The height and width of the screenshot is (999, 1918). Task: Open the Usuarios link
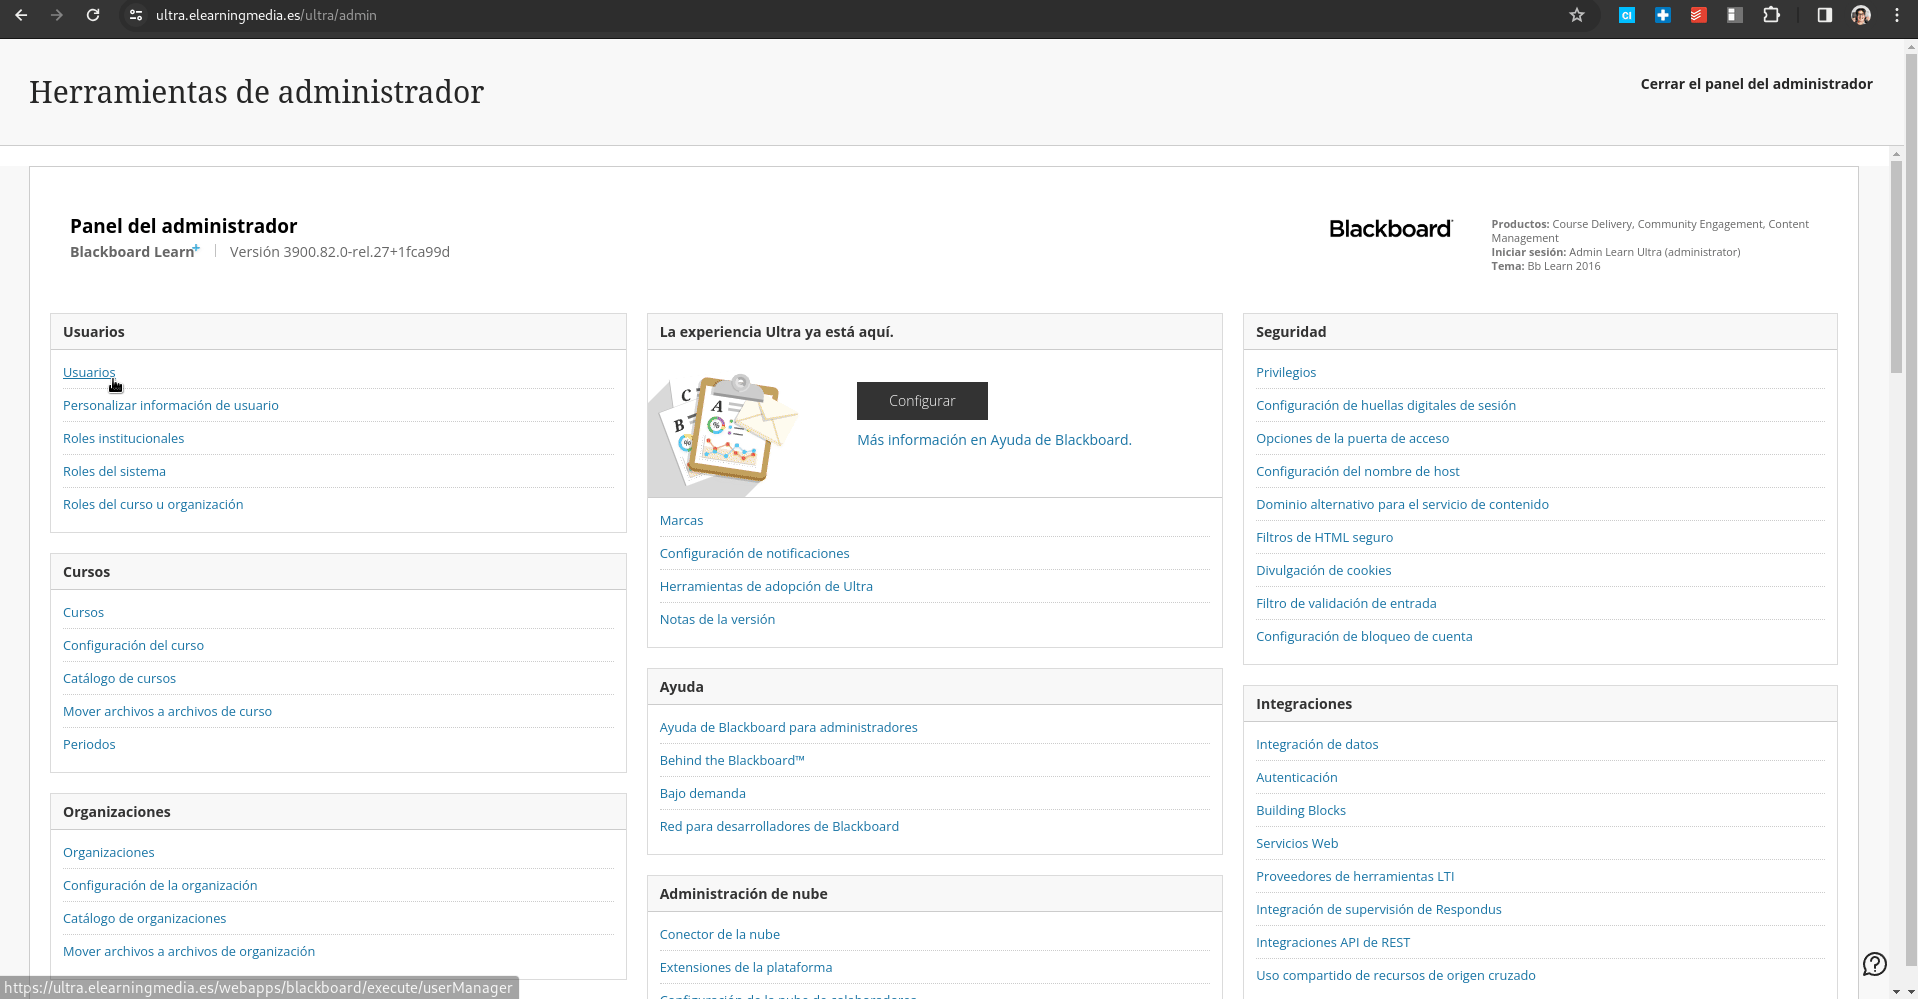(x=89, y=372)
